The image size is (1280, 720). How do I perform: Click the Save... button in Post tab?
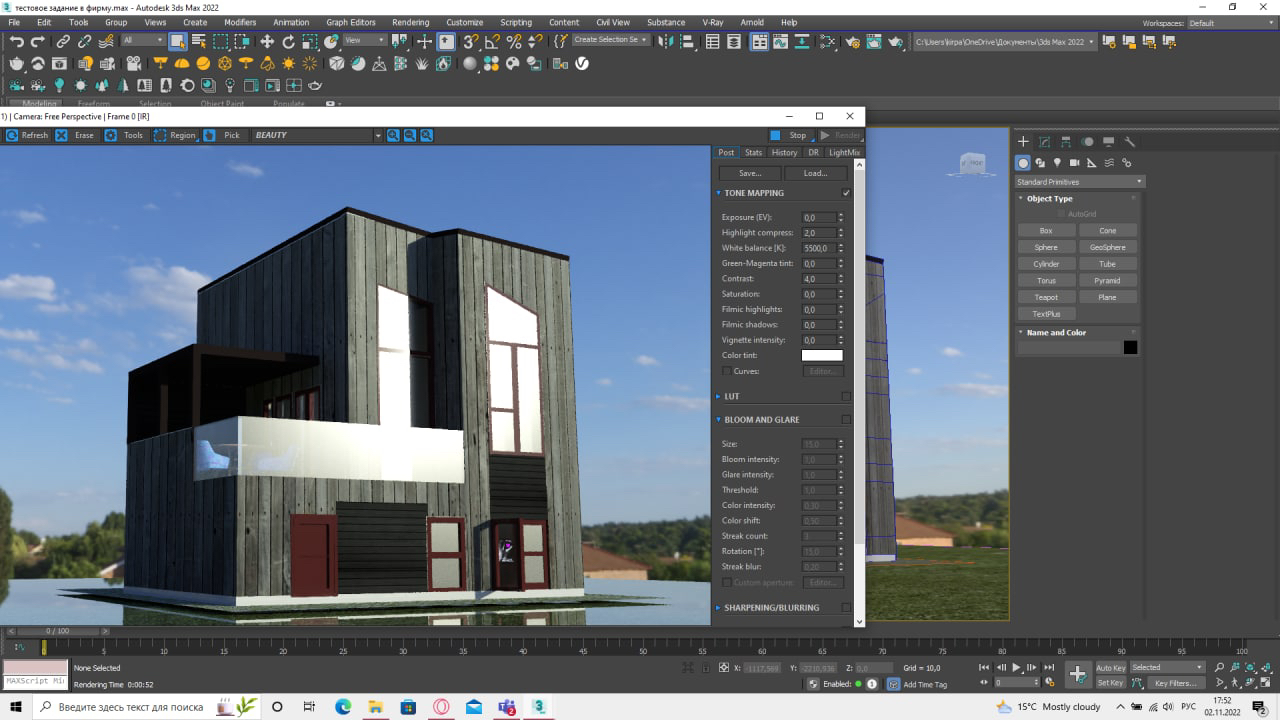coord(750,173)
